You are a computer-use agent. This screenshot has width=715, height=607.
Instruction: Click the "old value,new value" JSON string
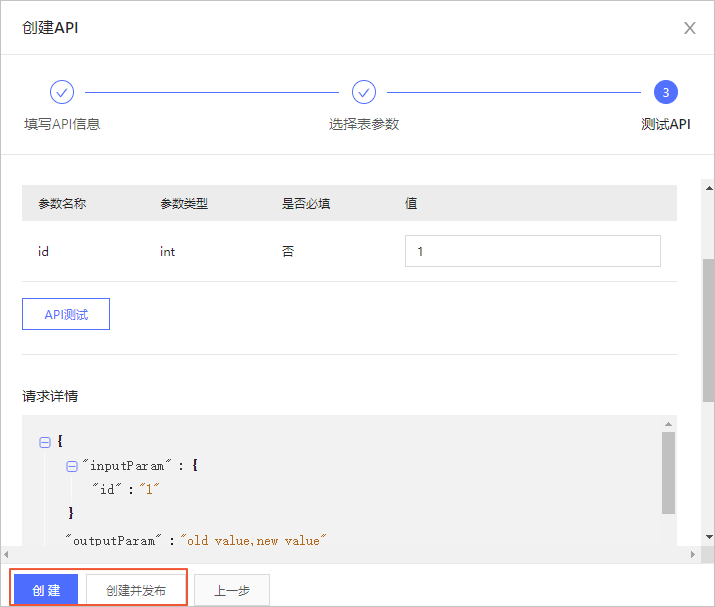point(253,541)
